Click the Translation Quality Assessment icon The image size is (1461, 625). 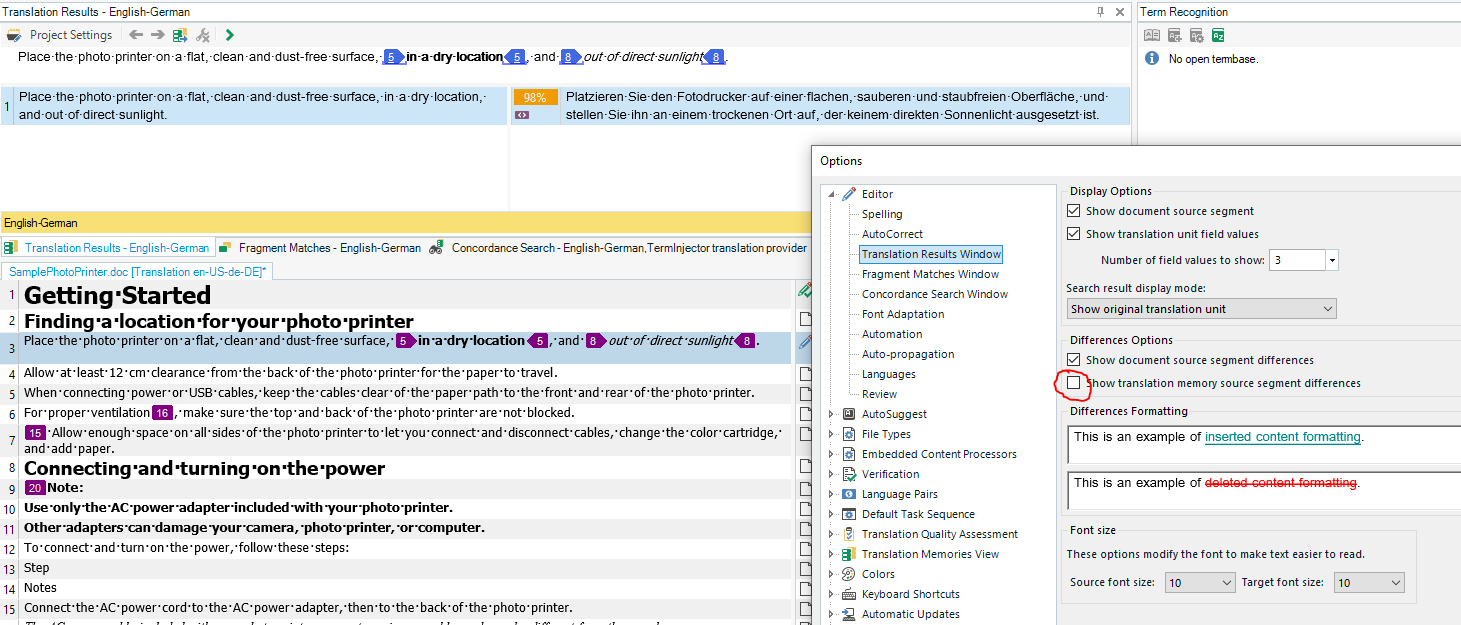[x=849, y=534]
